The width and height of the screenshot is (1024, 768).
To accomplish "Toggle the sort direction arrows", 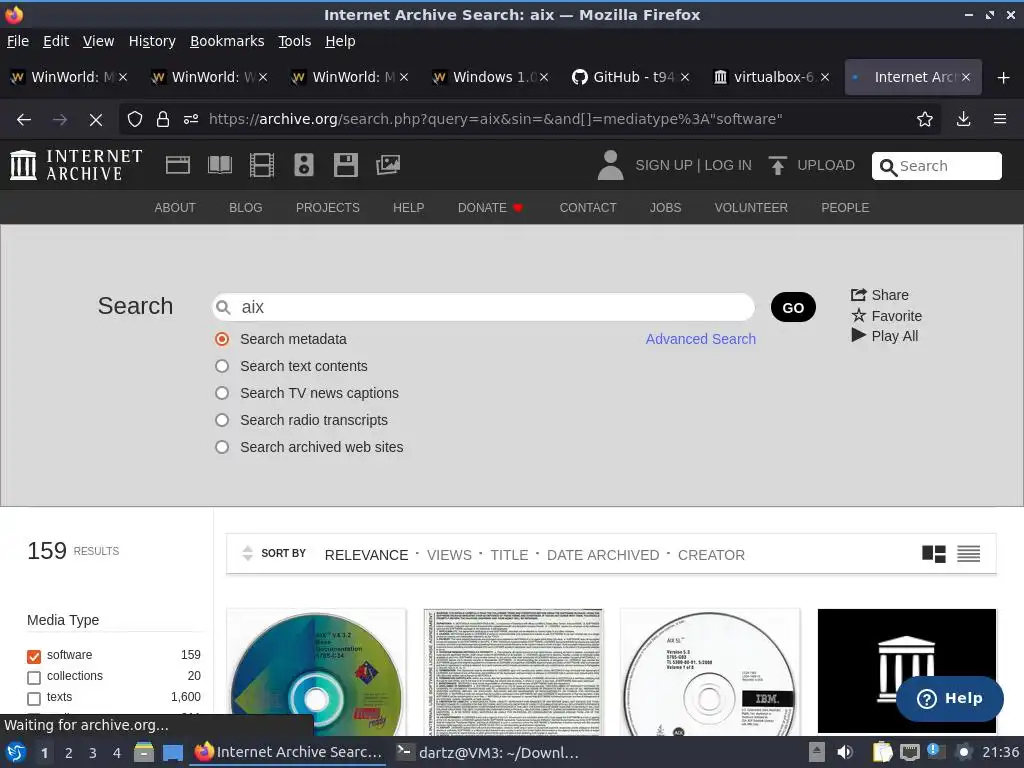I will point(248,553).
